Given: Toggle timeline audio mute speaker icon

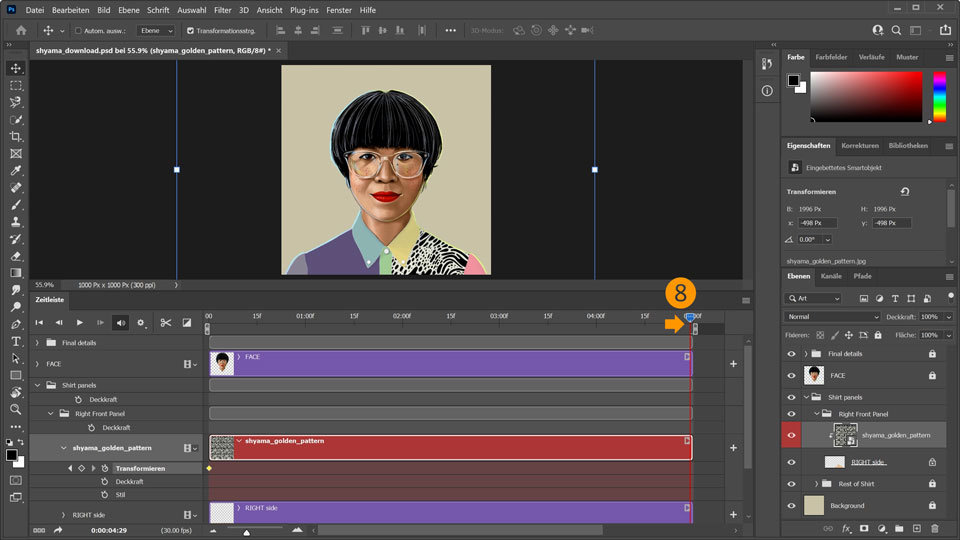Looking at the screenshot, I should pos(120,322).
